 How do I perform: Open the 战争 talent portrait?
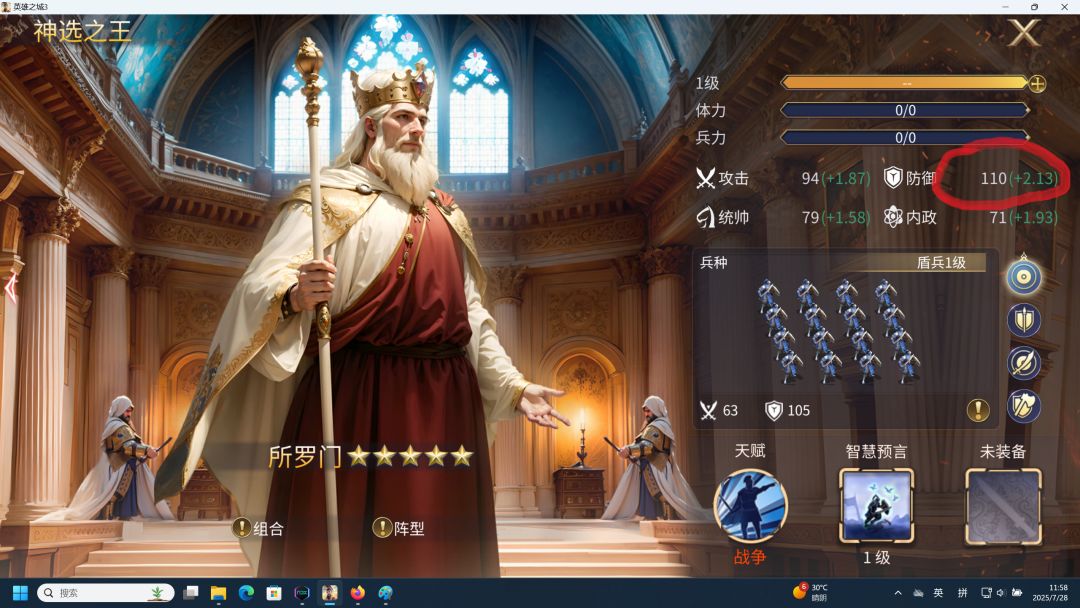[750, 507]
